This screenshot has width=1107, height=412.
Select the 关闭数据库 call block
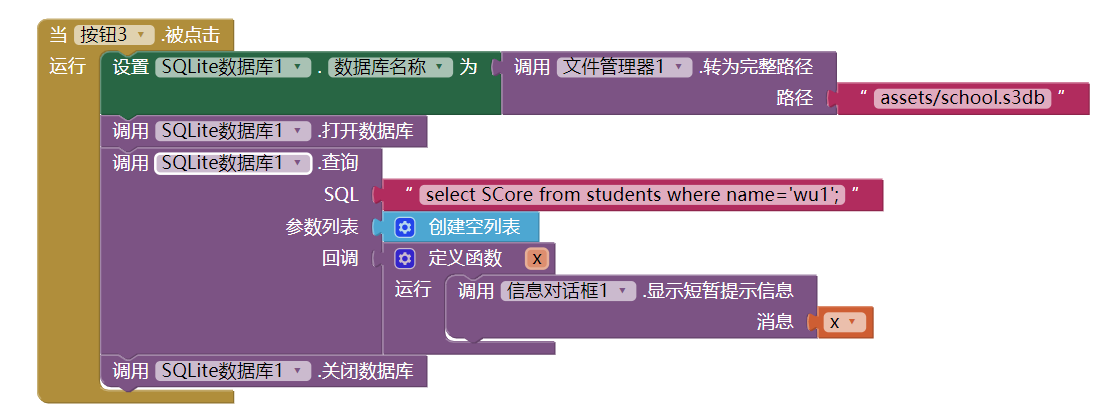263,372
